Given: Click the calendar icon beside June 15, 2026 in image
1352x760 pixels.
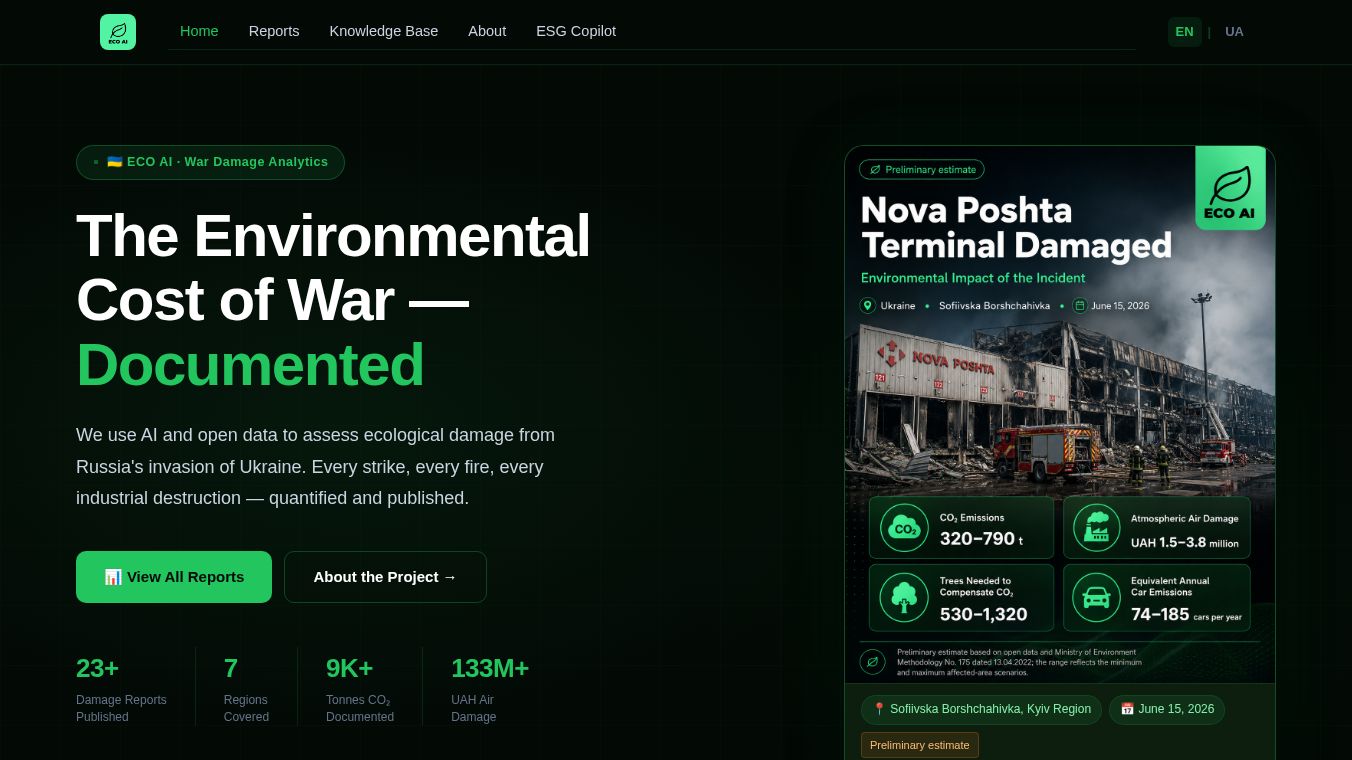Looking at the screenshot, I should coord(1080,305).
